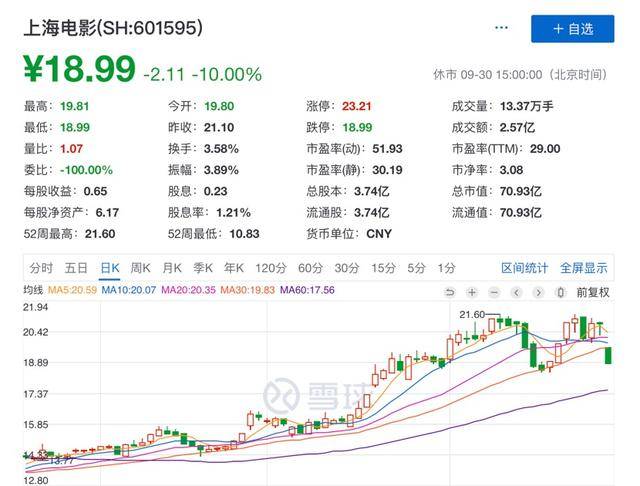
Task: Click the MA30:19.83 moving average label
Action: coord(248,290)
